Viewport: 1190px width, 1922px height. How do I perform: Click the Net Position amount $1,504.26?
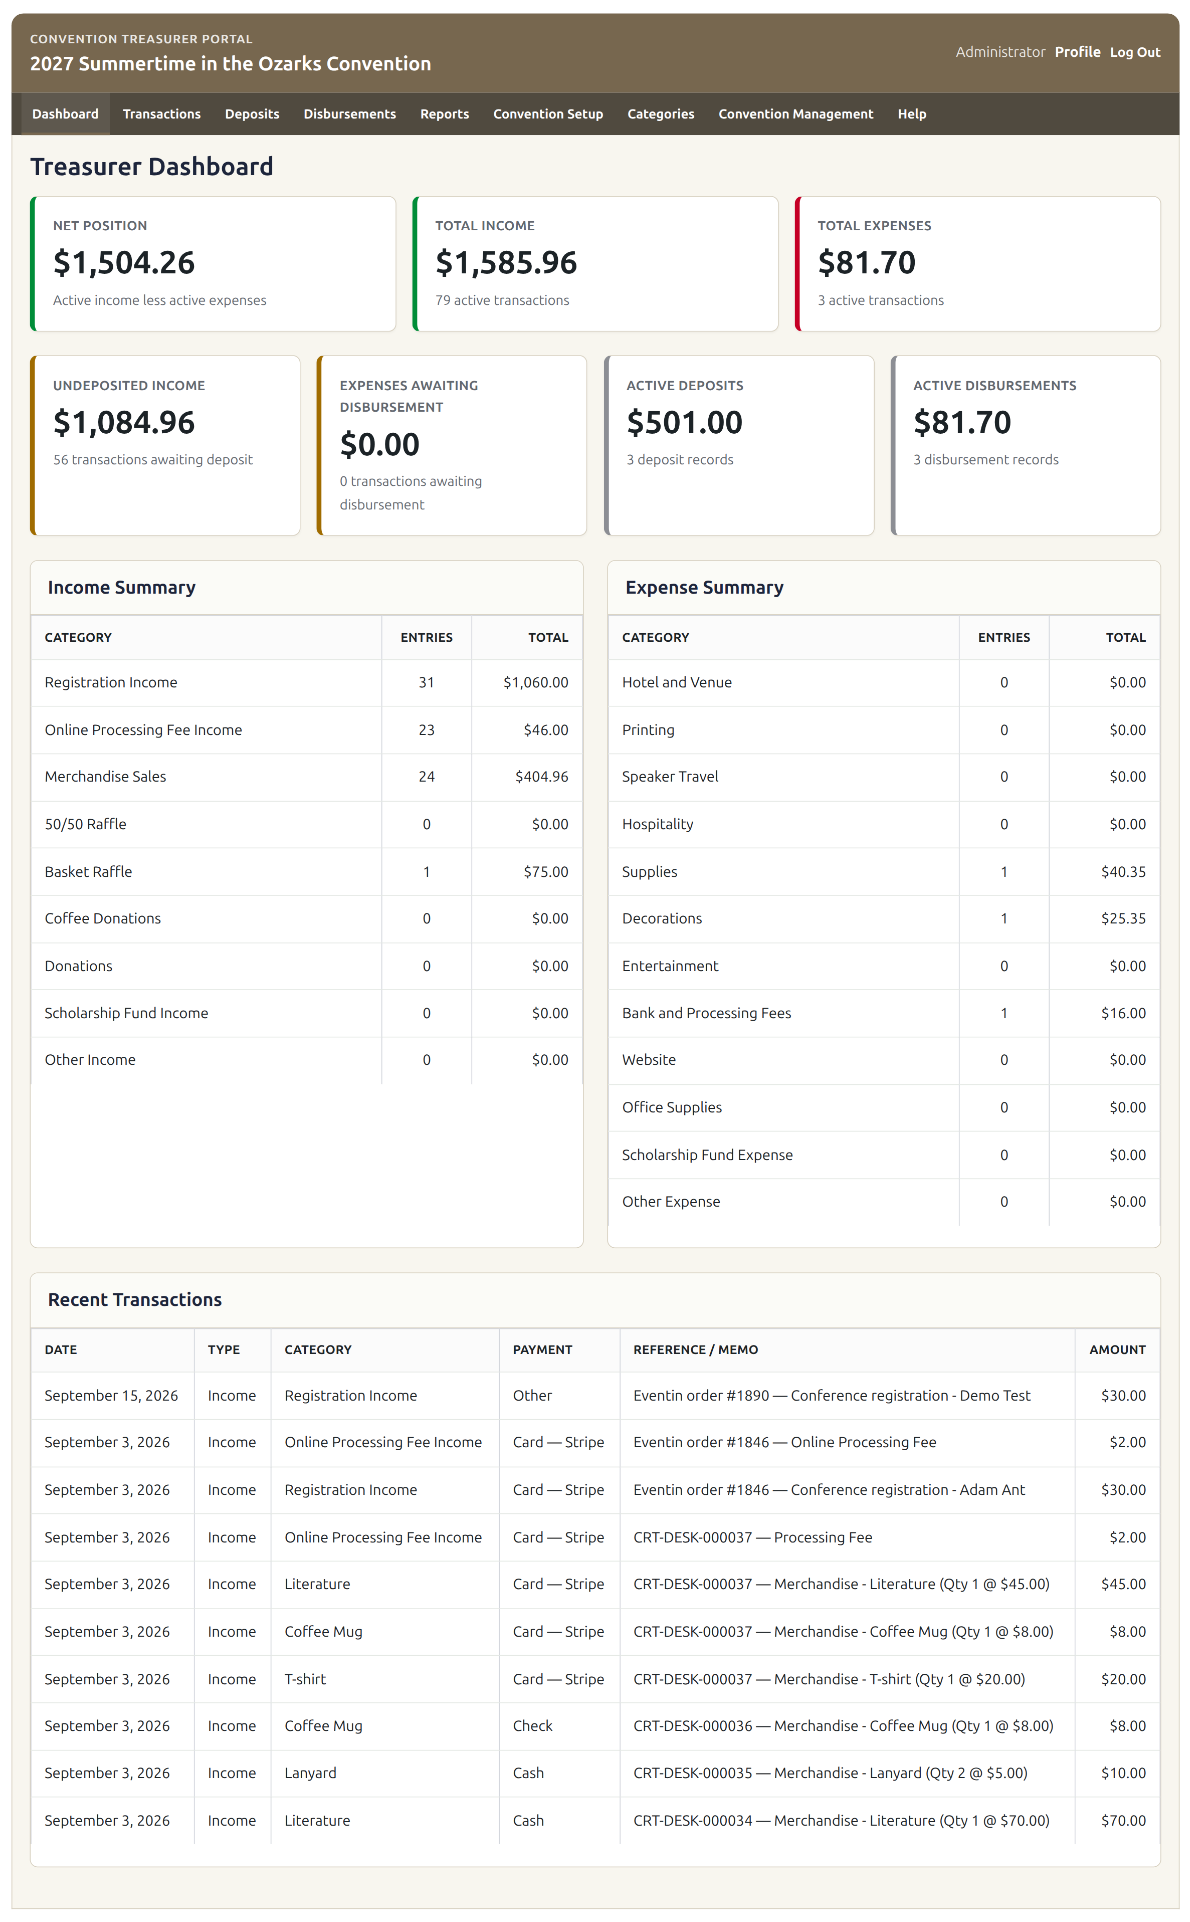(124, 262)
